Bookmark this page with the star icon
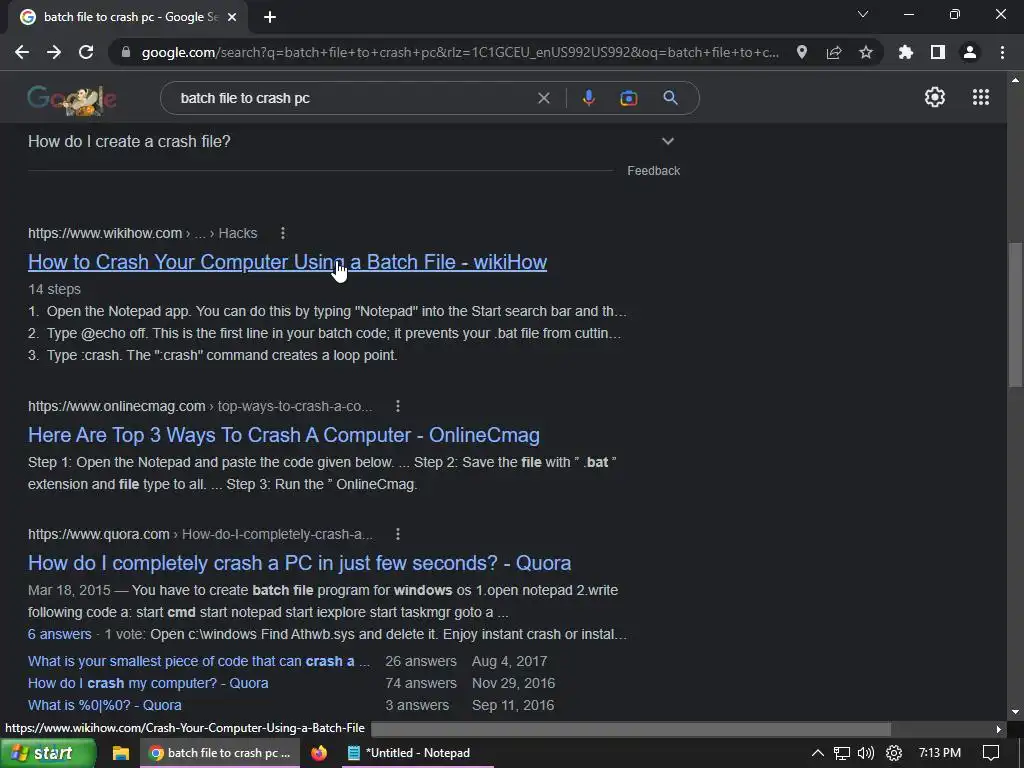The height and width of the screenshot is (768, 1024). point(866,52)
